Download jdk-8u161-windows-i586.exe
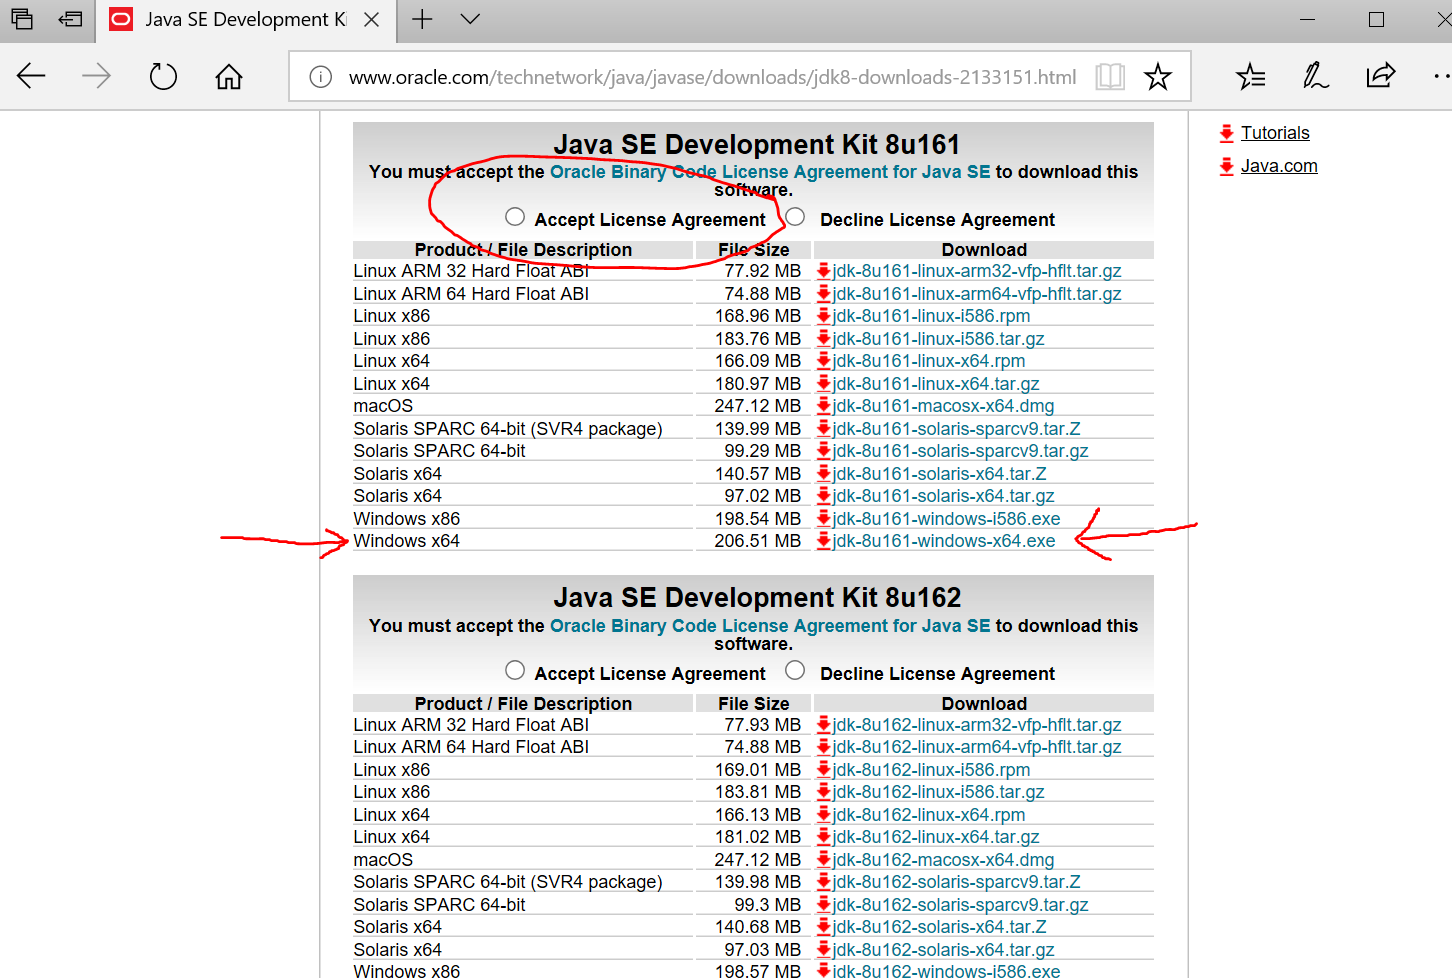The height and width of the screenshot is (978, 1452). click(x=946, y=519)
